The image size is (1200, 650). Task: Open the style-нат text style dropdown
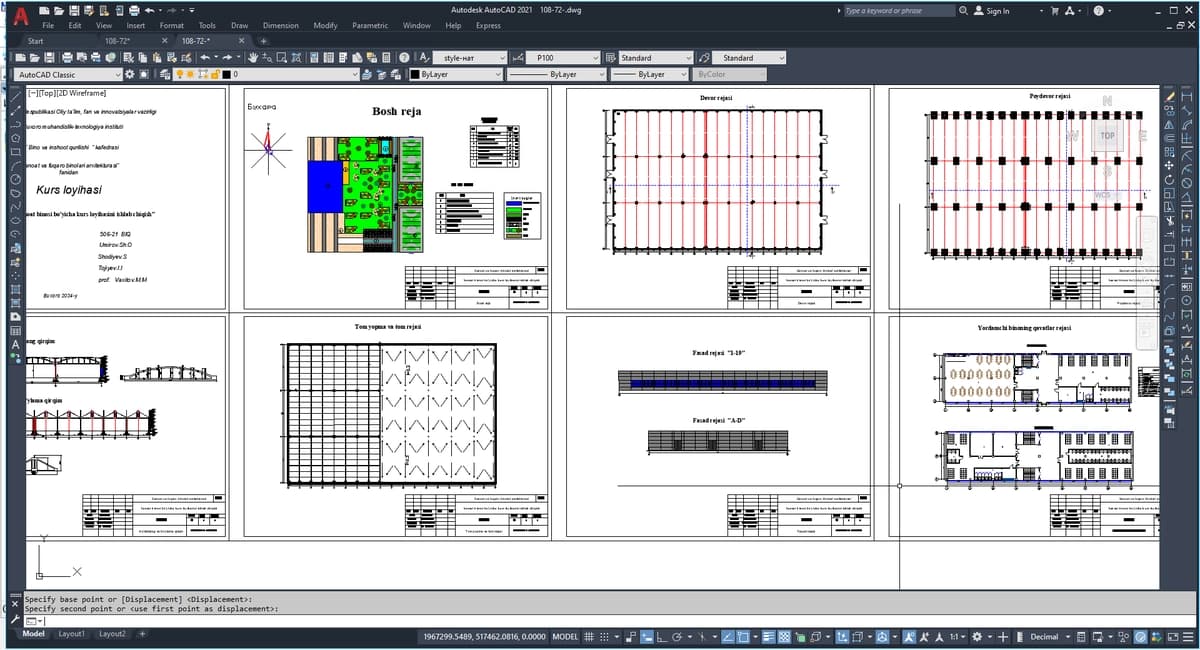coord(472,58)
